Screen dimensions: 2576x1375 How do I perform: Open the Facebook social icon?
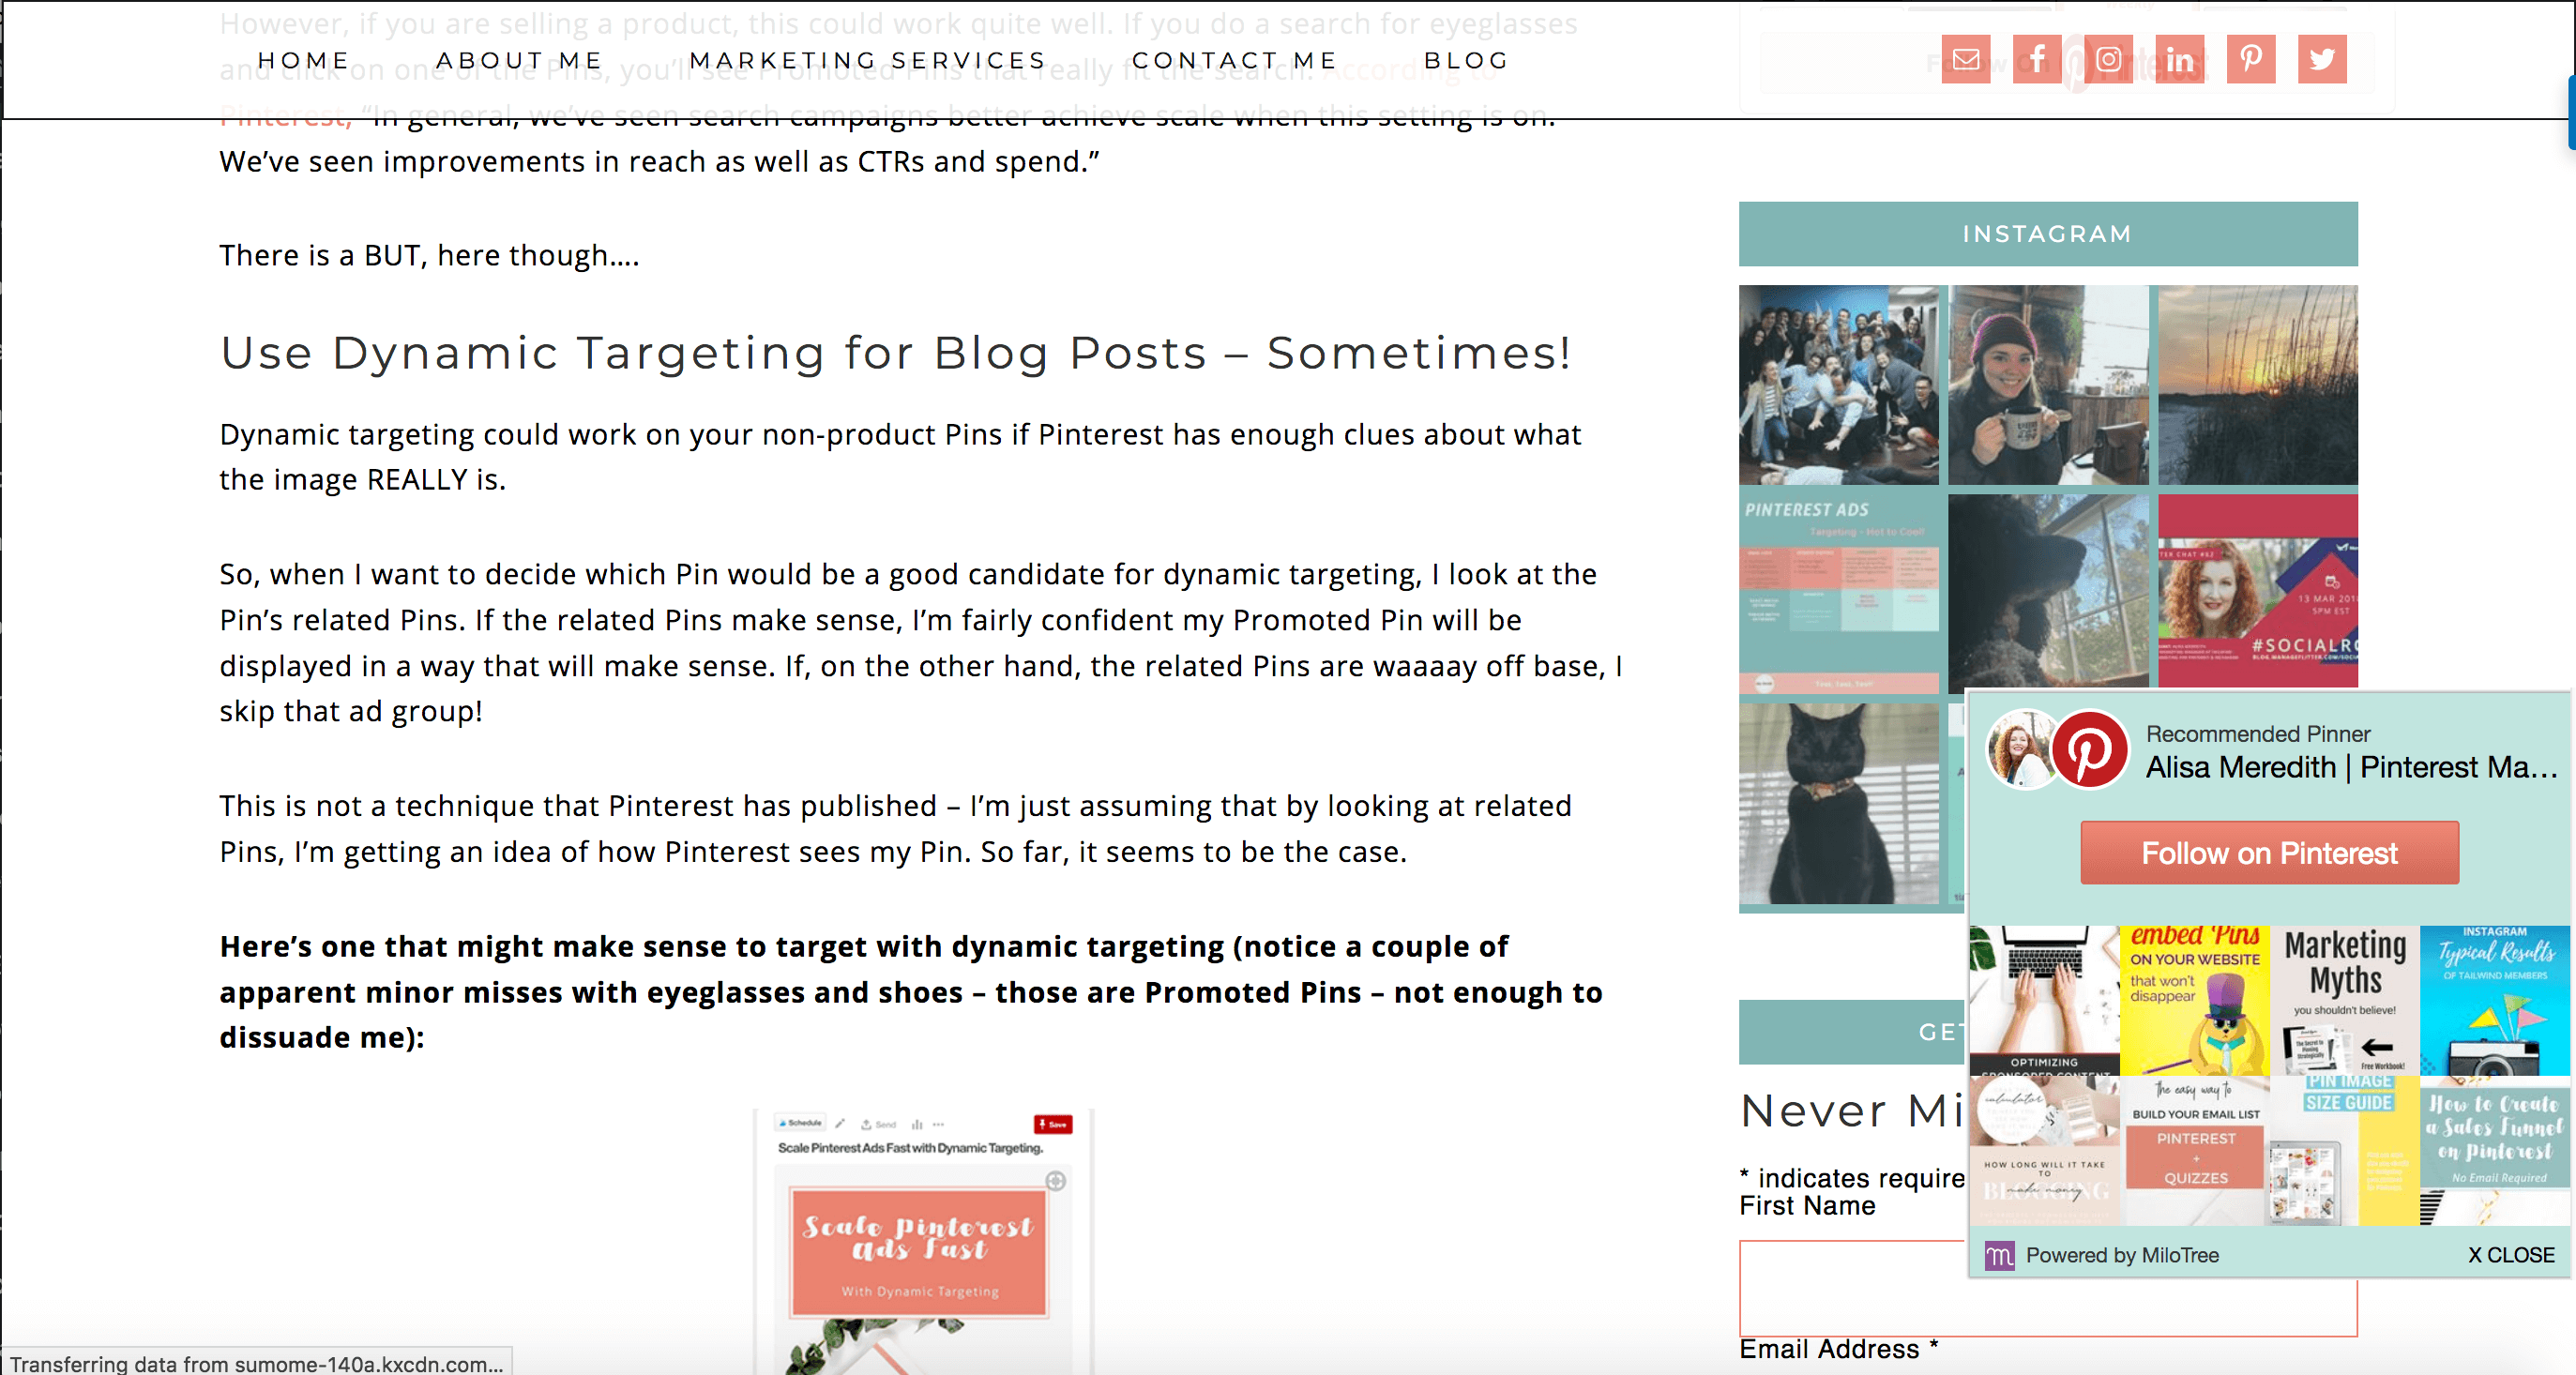click(x=2036, y=59)
